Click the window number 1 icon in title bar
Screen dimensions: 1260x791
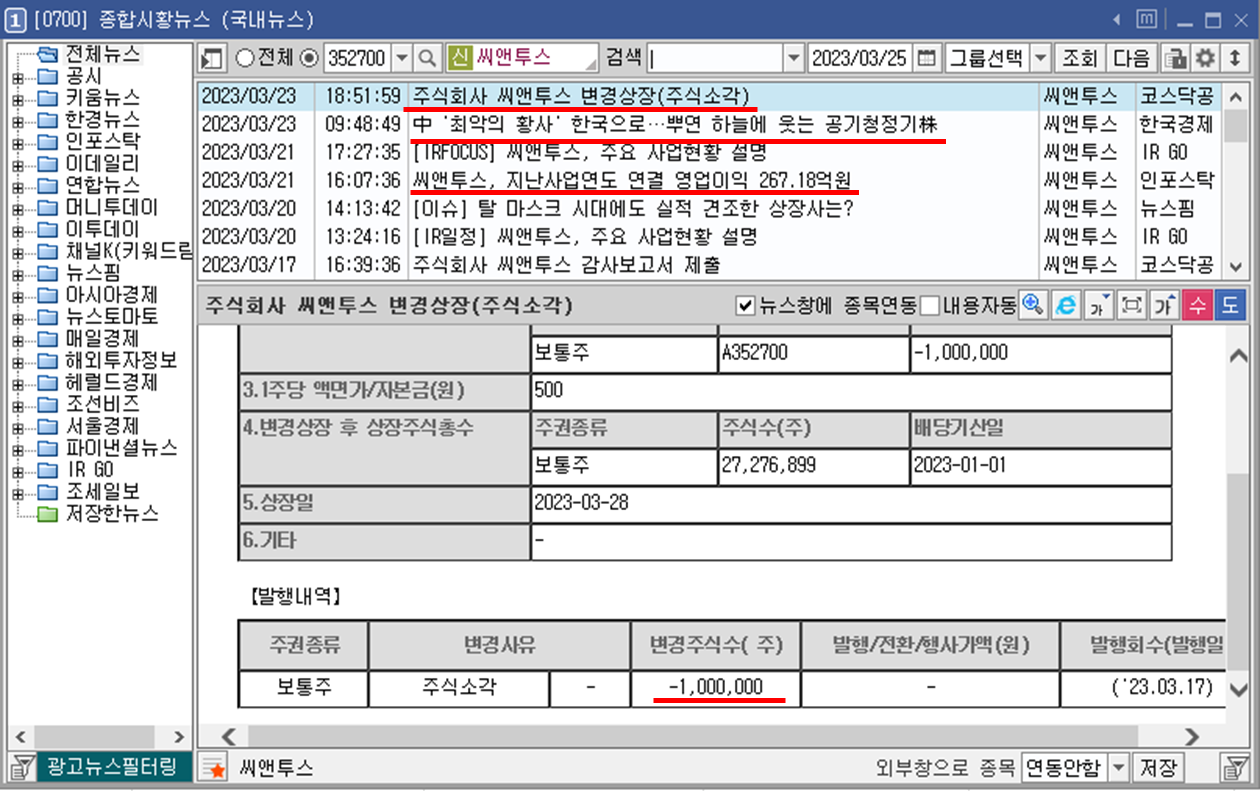(16, 20)
